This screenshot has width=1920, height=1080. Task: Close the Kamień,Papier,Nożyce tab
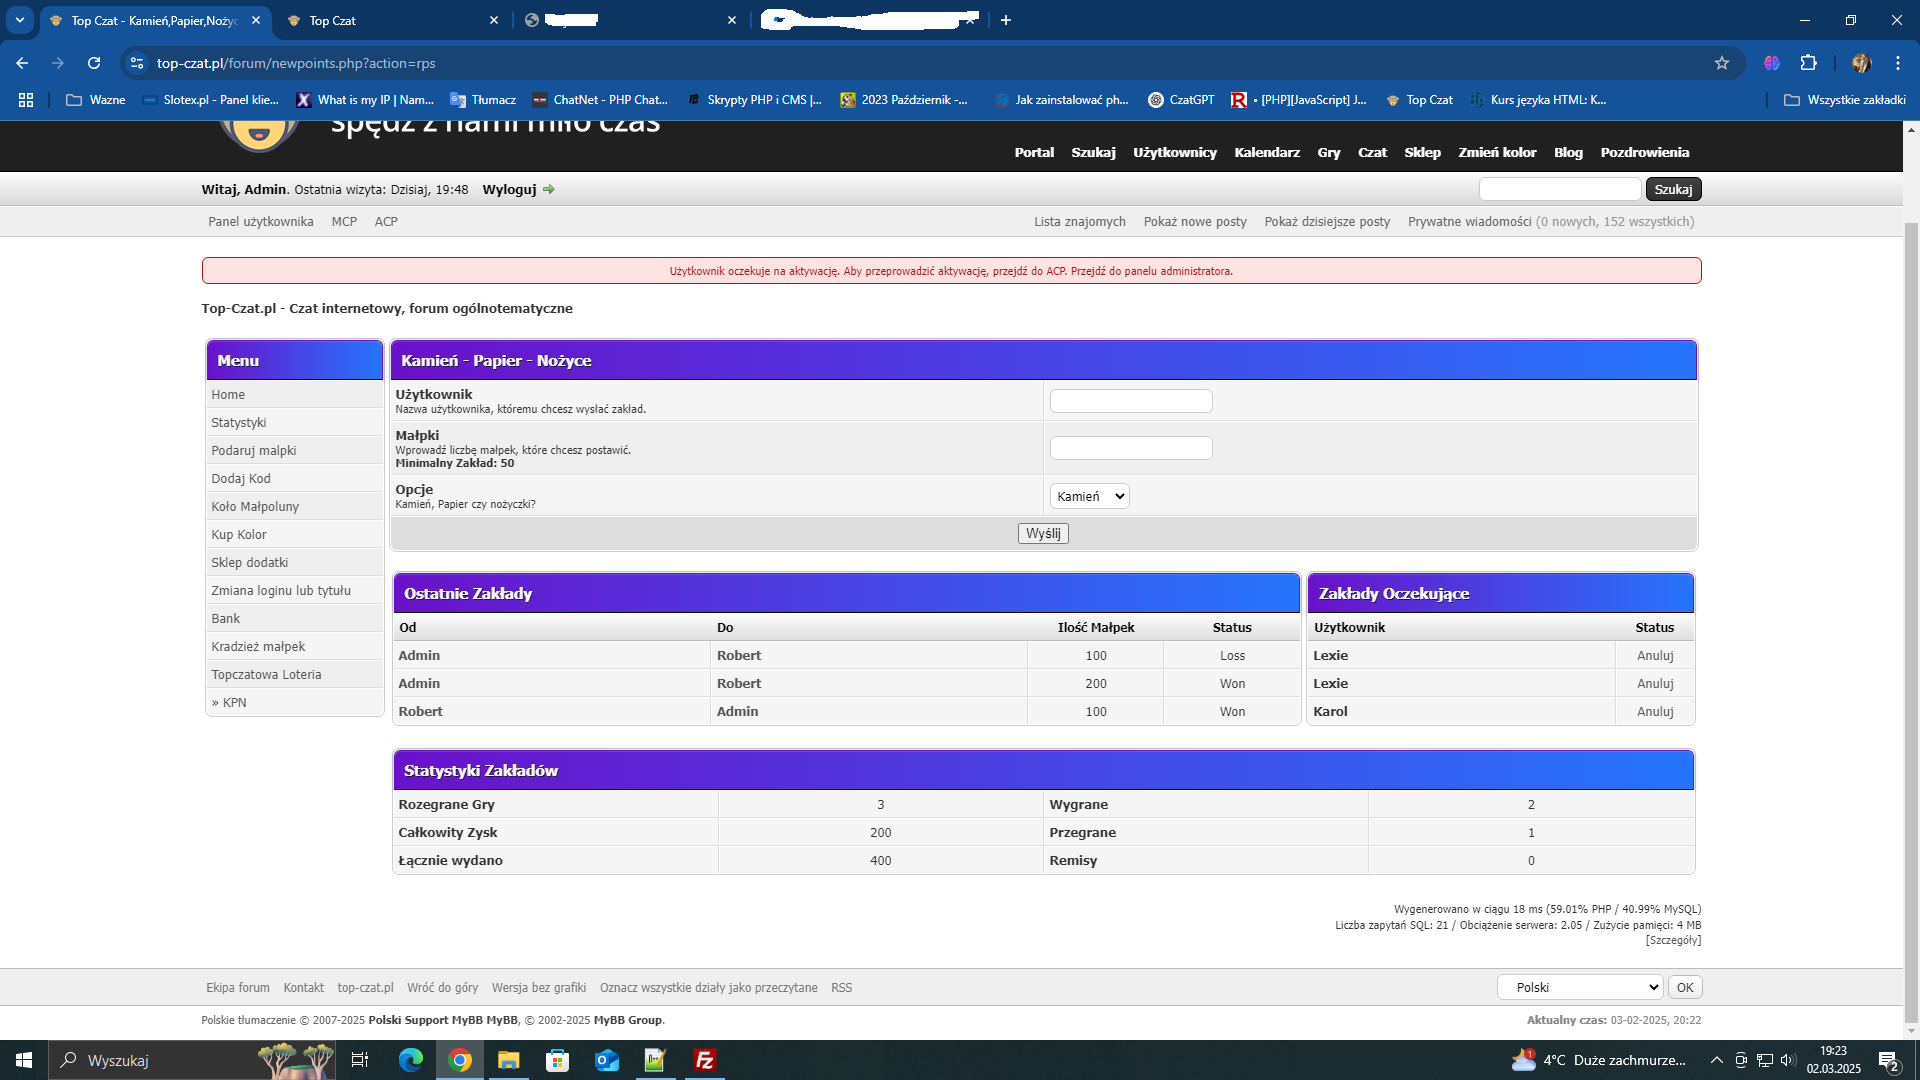point(256,20)
